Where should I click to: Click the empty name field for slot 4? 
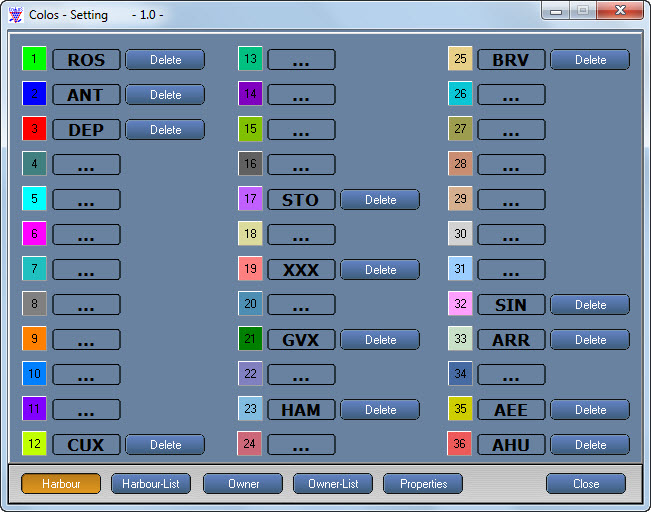coord(86,165)
